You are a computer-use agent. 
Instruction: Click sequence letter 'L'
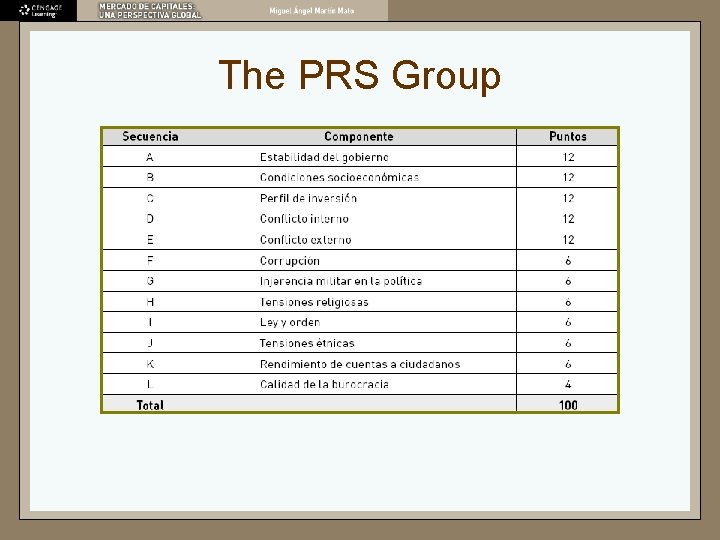tap(150, 384)
